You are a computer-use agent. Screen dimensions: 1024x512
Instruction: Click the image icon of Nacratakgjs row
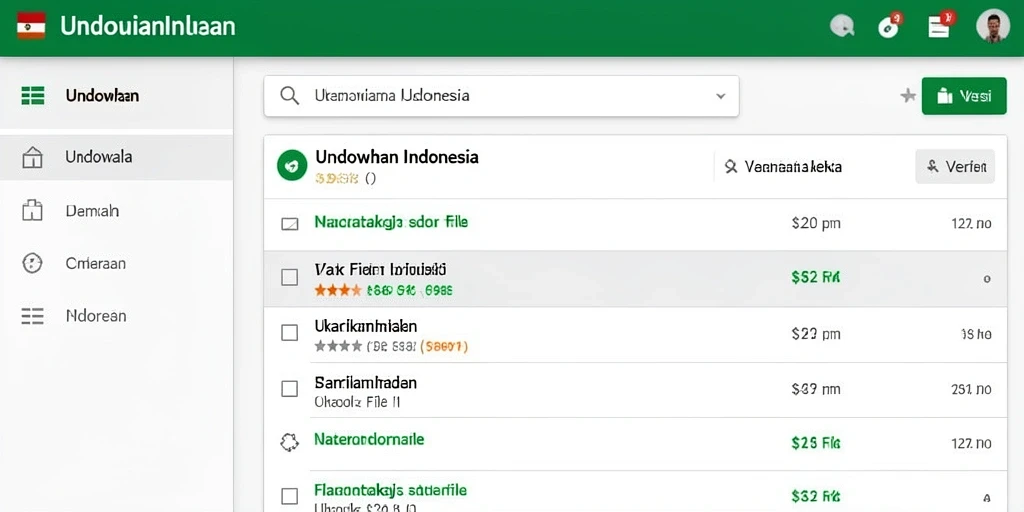pyautogui.click(x=289, y=224)
